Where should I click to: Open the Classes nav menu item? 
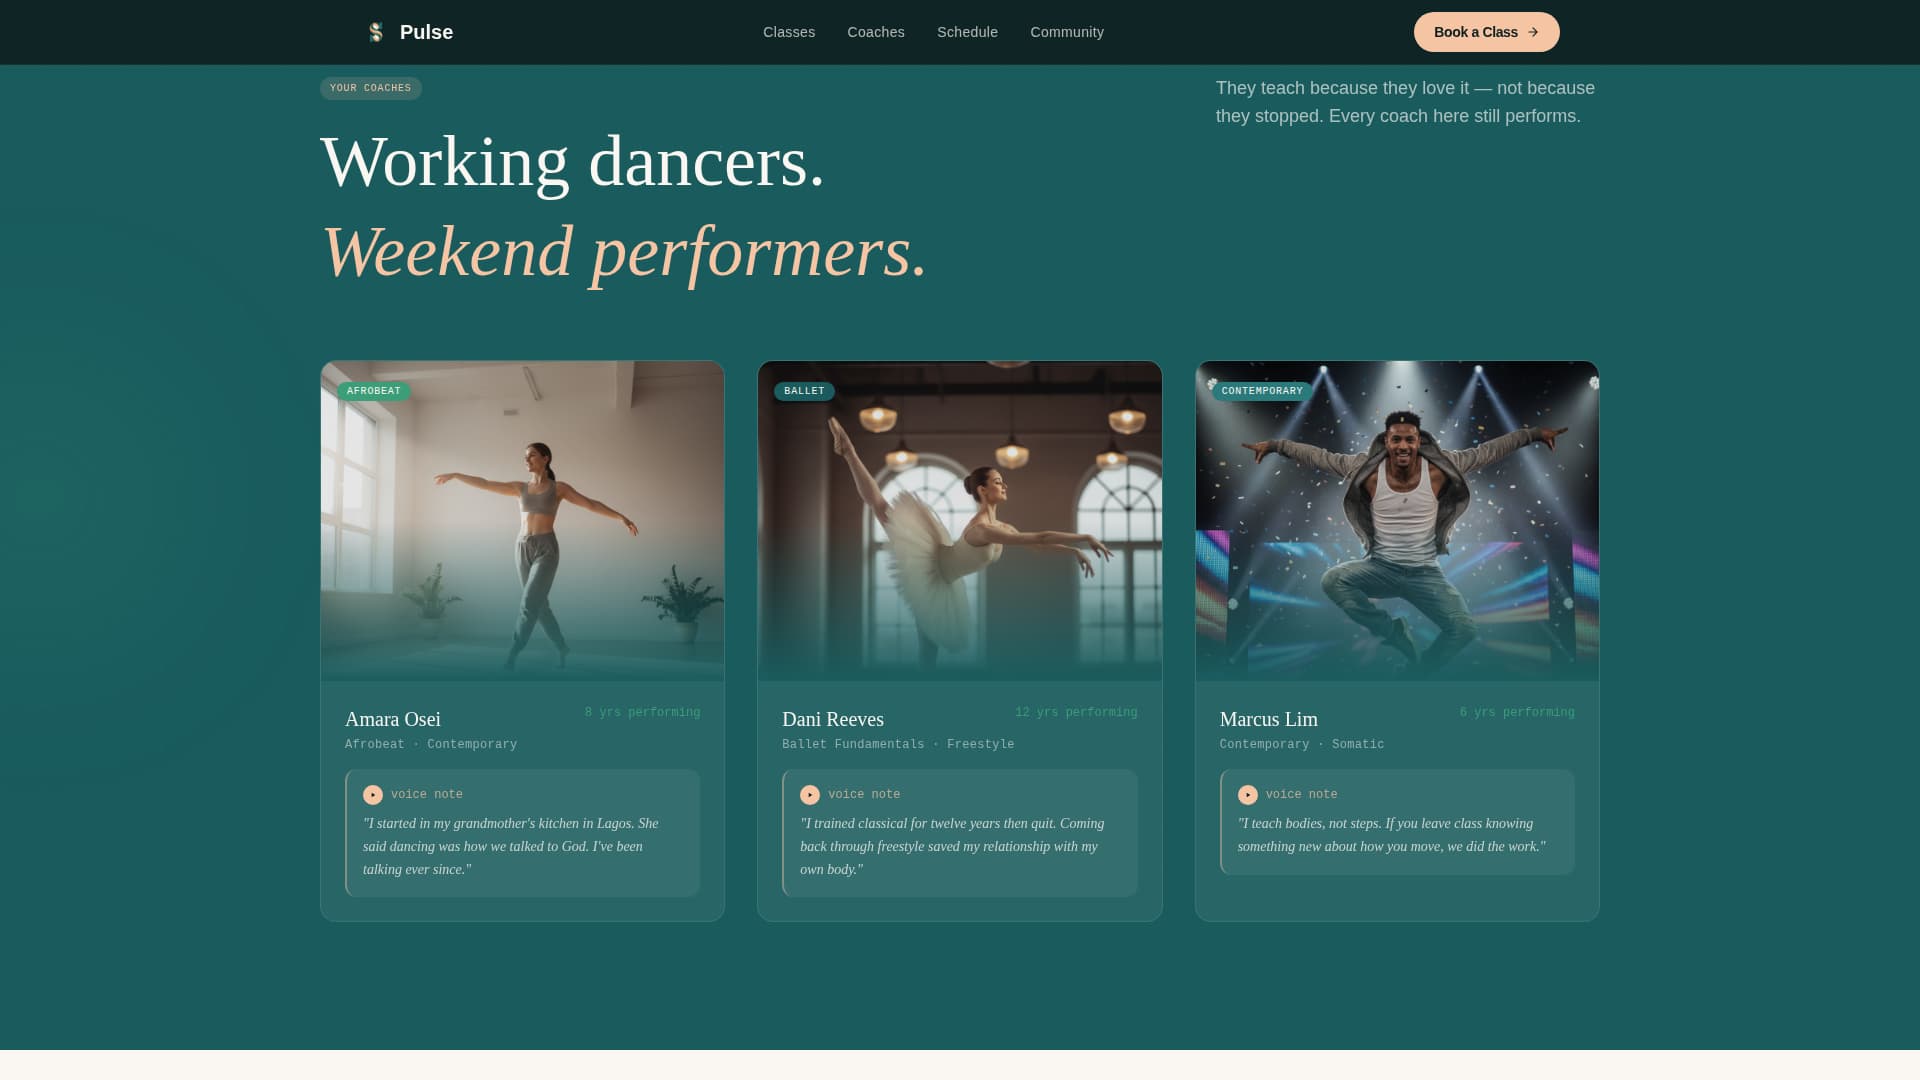(x=789, y=32)
